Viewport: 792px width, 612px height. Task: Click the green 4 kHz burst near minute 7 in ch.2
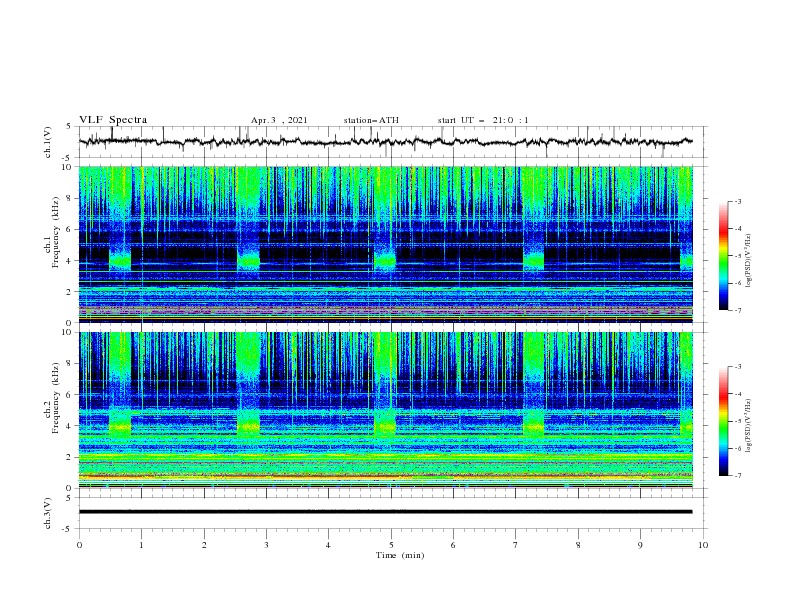click(x=533, y=425)
